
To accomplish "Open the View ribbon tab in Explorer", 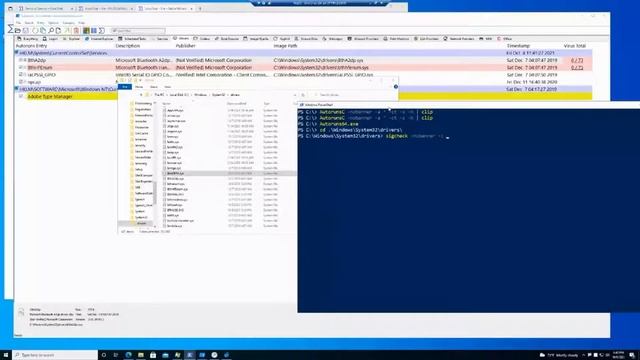I will (167, 87).
